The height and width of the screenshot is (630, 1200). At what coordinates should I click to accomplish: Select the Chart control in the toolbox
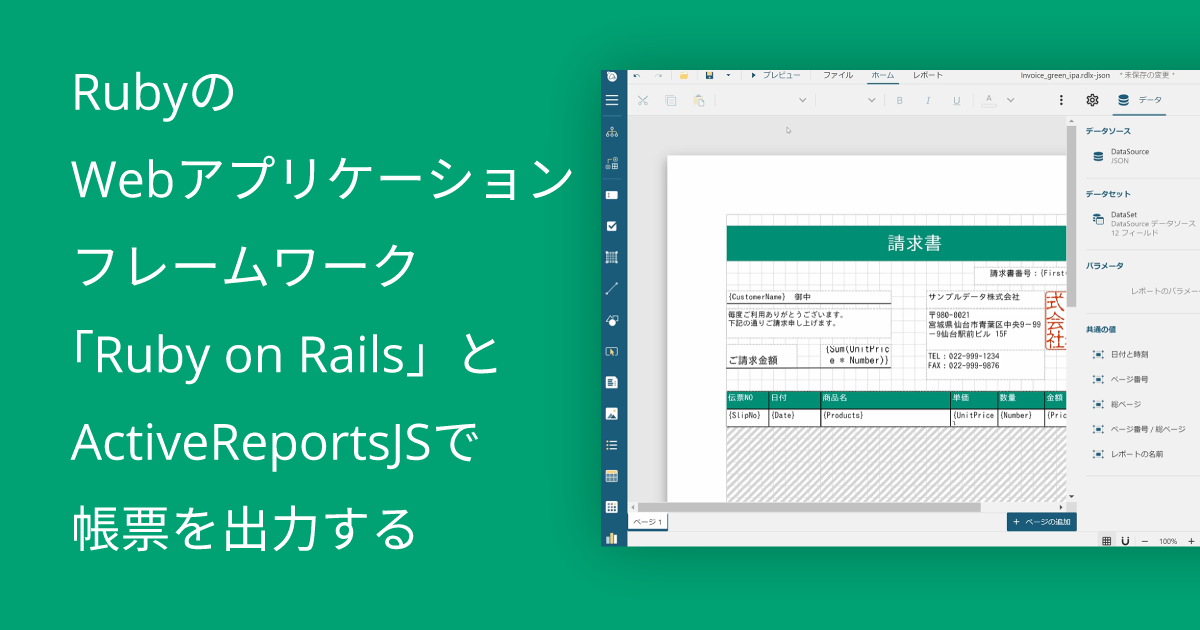tap(612, 538)
